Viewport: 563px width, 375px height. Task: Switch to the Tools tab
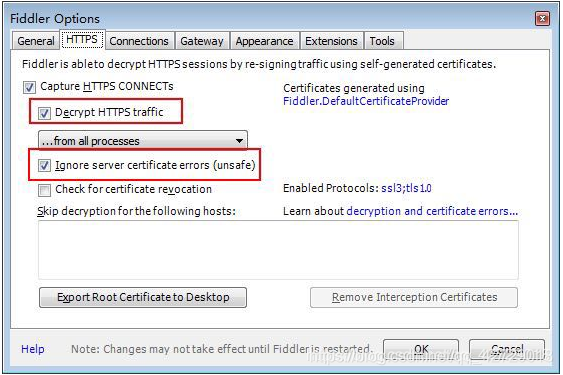[x=382, y=41]
